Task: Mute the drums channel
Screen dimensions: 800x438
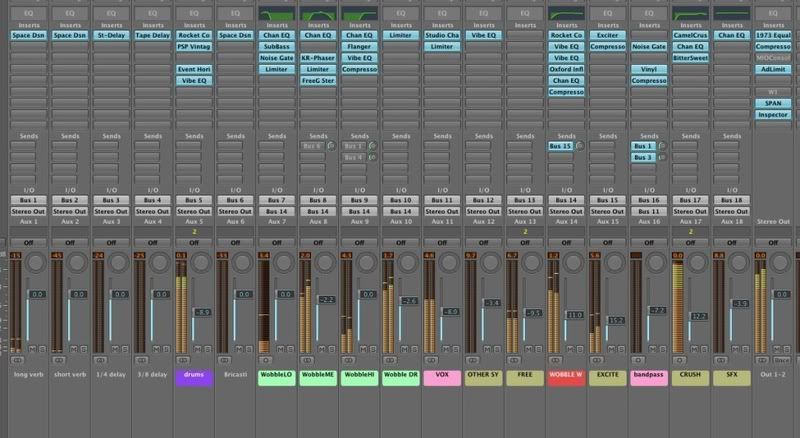Action: (198, 349)
